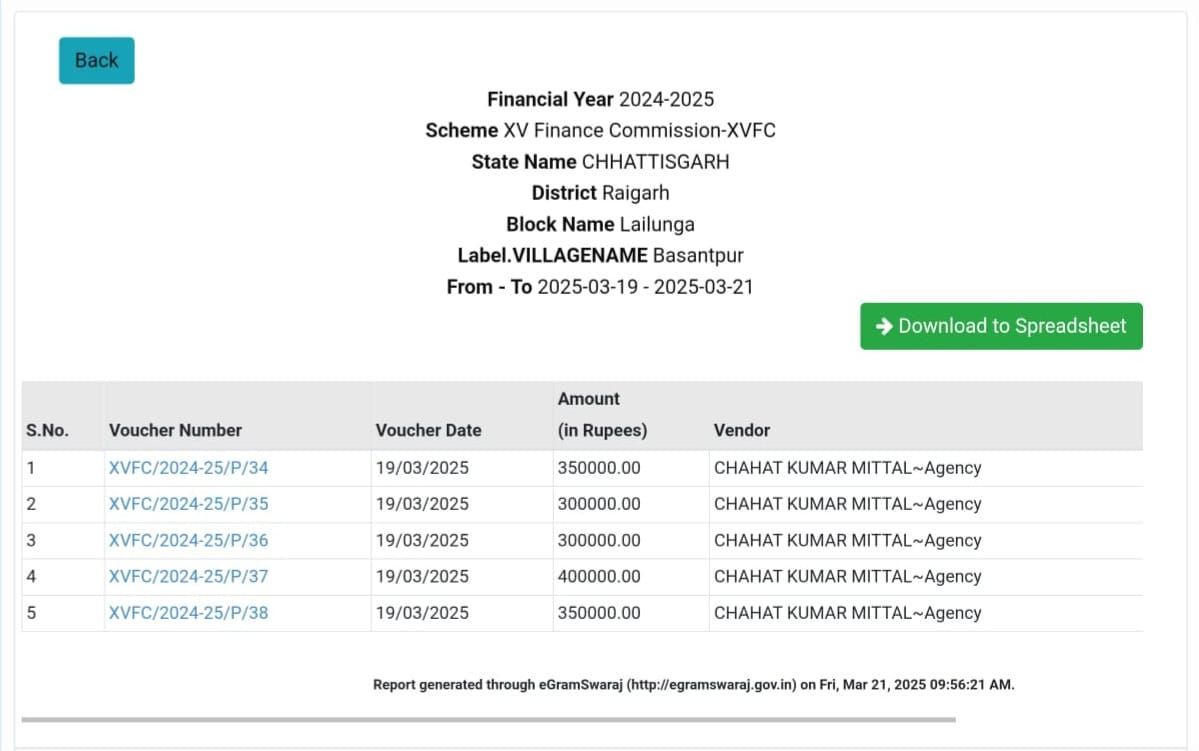This screenshot has width=1199, height=751.
Task: Select the first row's 350000.00 amount
Action: (x=599, y=468)
